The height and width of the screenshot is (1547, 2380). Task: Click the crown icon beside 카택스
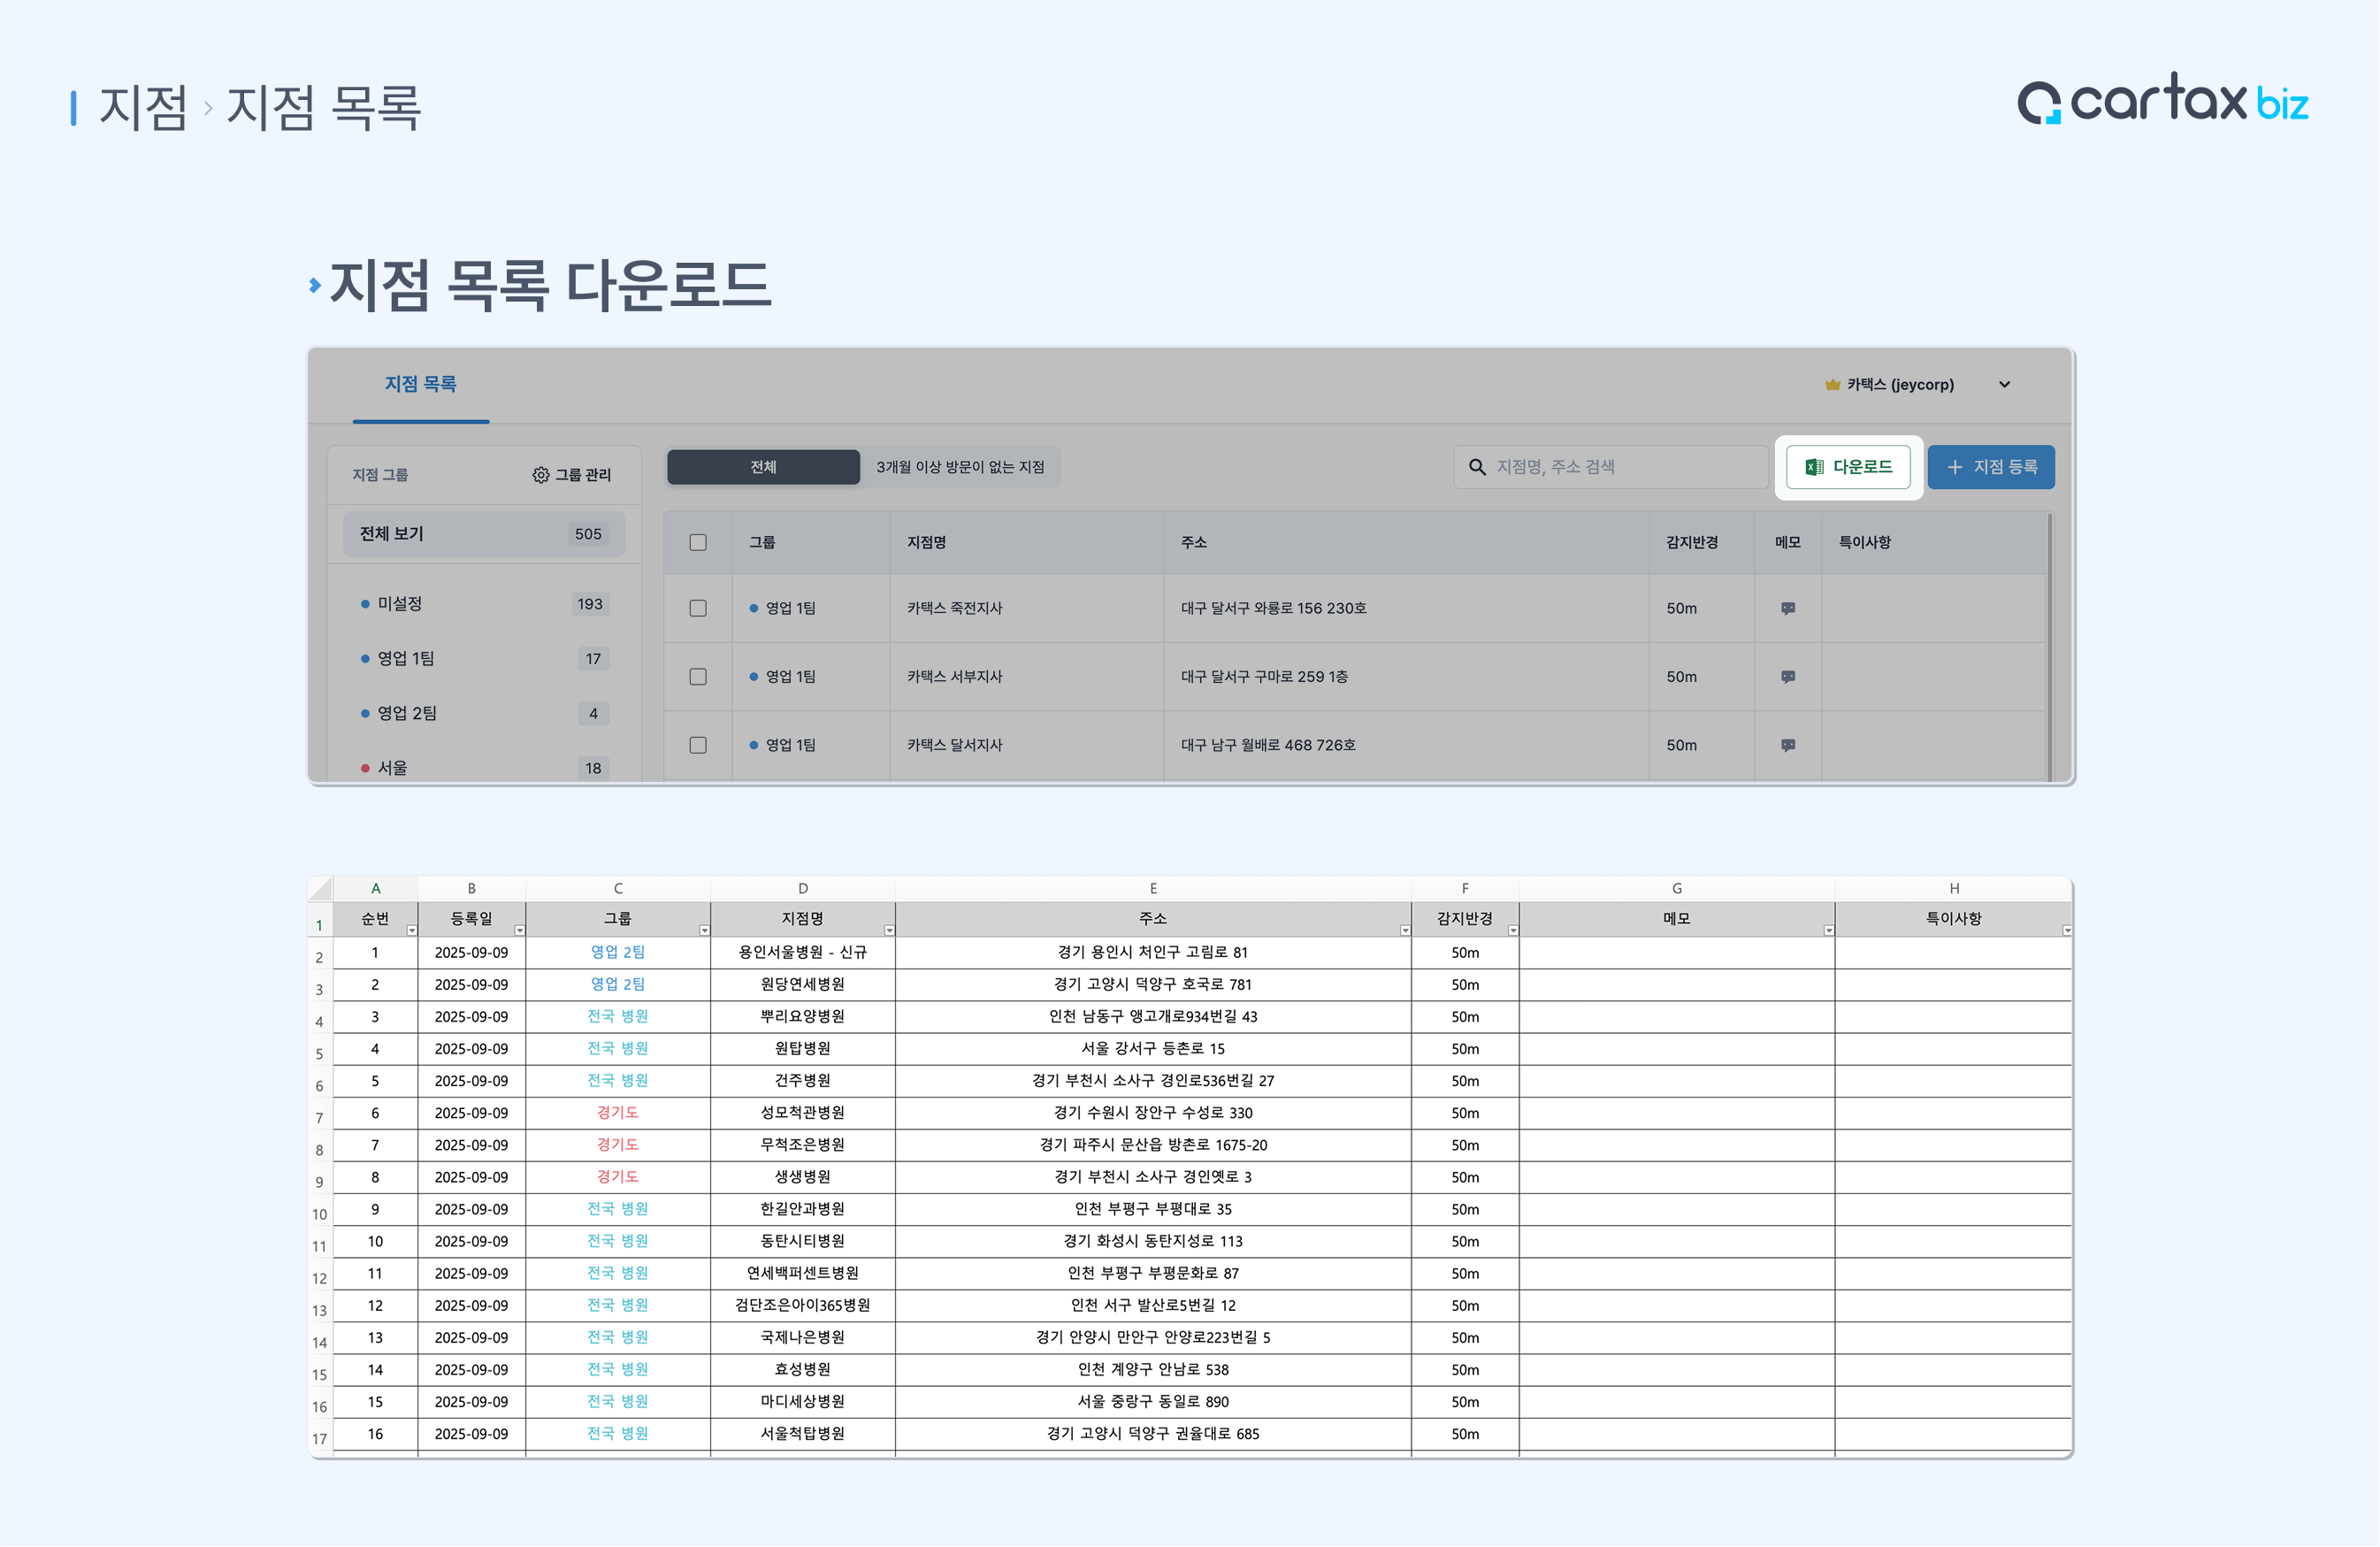point(1832,384)
